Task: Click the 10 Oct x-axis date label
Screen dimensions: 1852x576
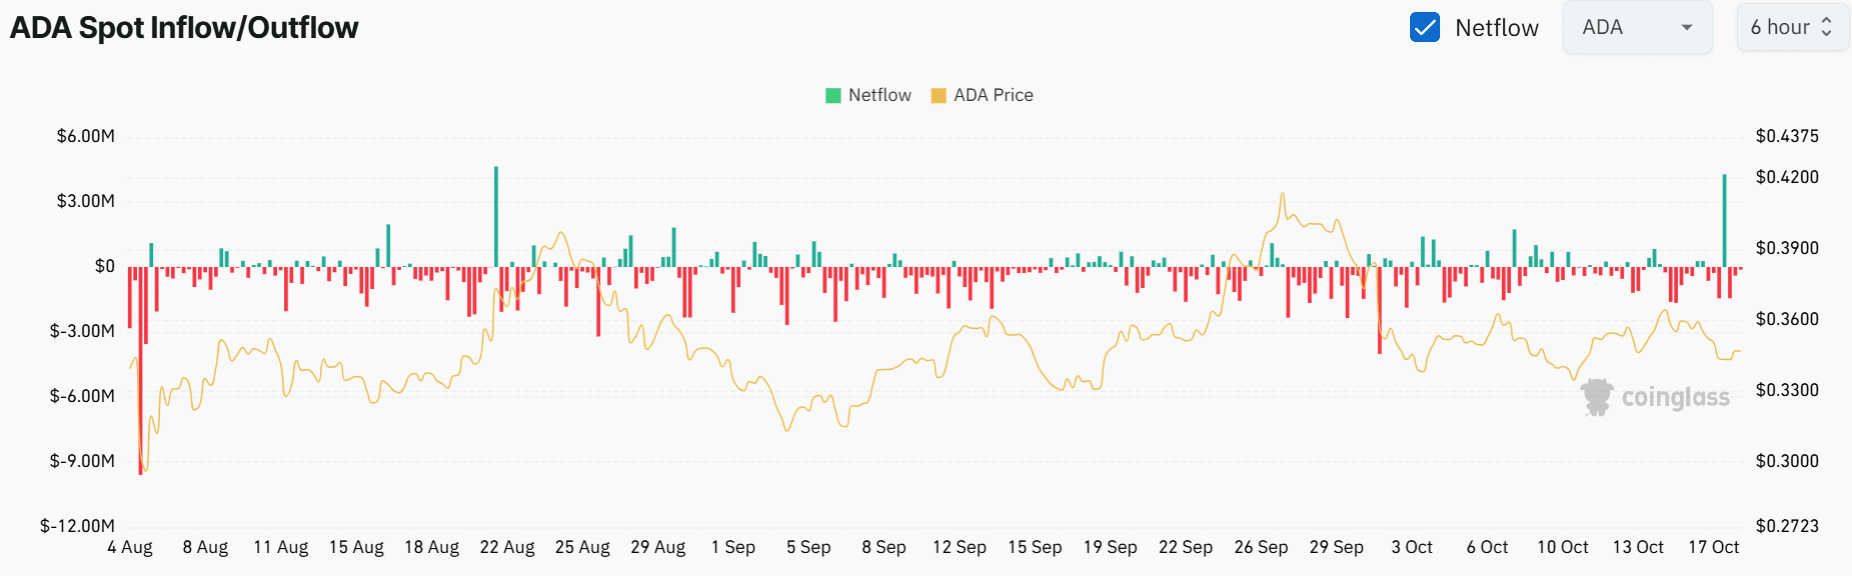Action: click(1562, 547)
